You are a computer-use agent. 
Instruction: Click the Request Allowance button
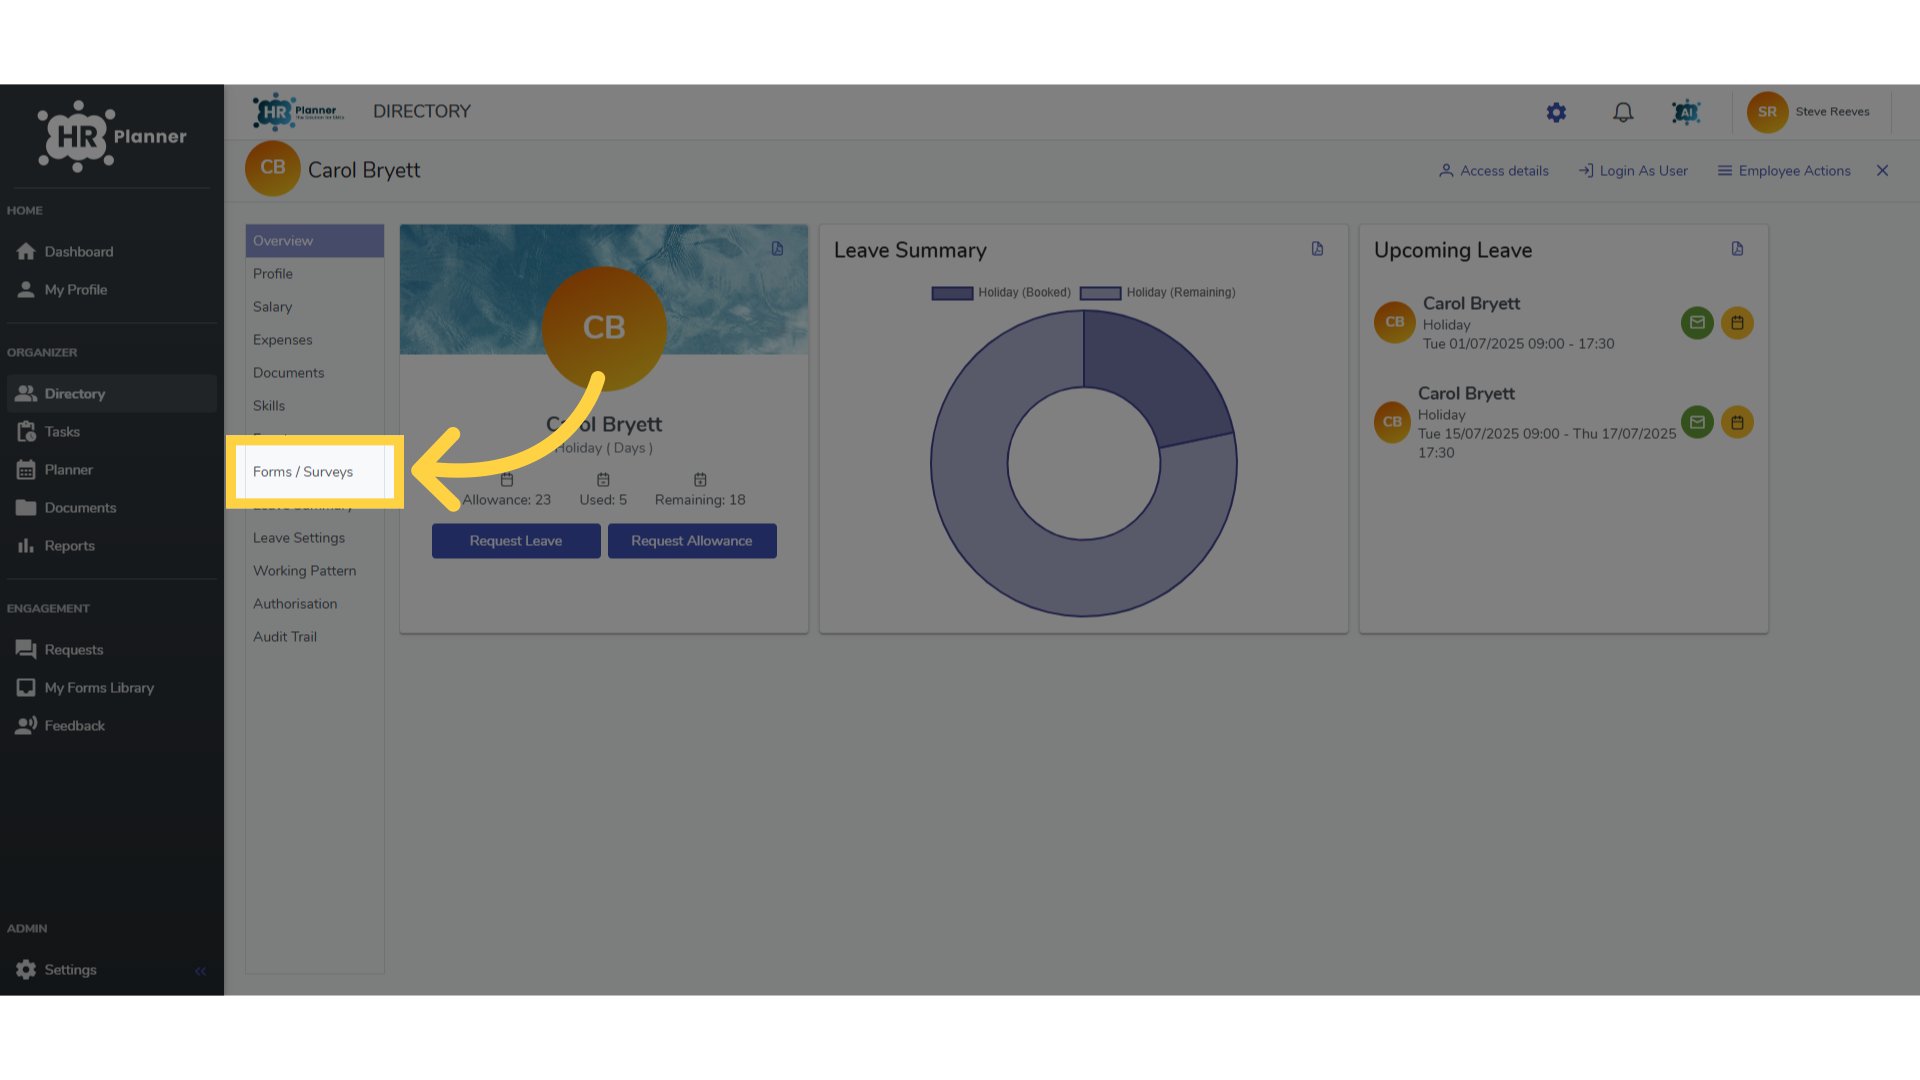click(692, 541)
